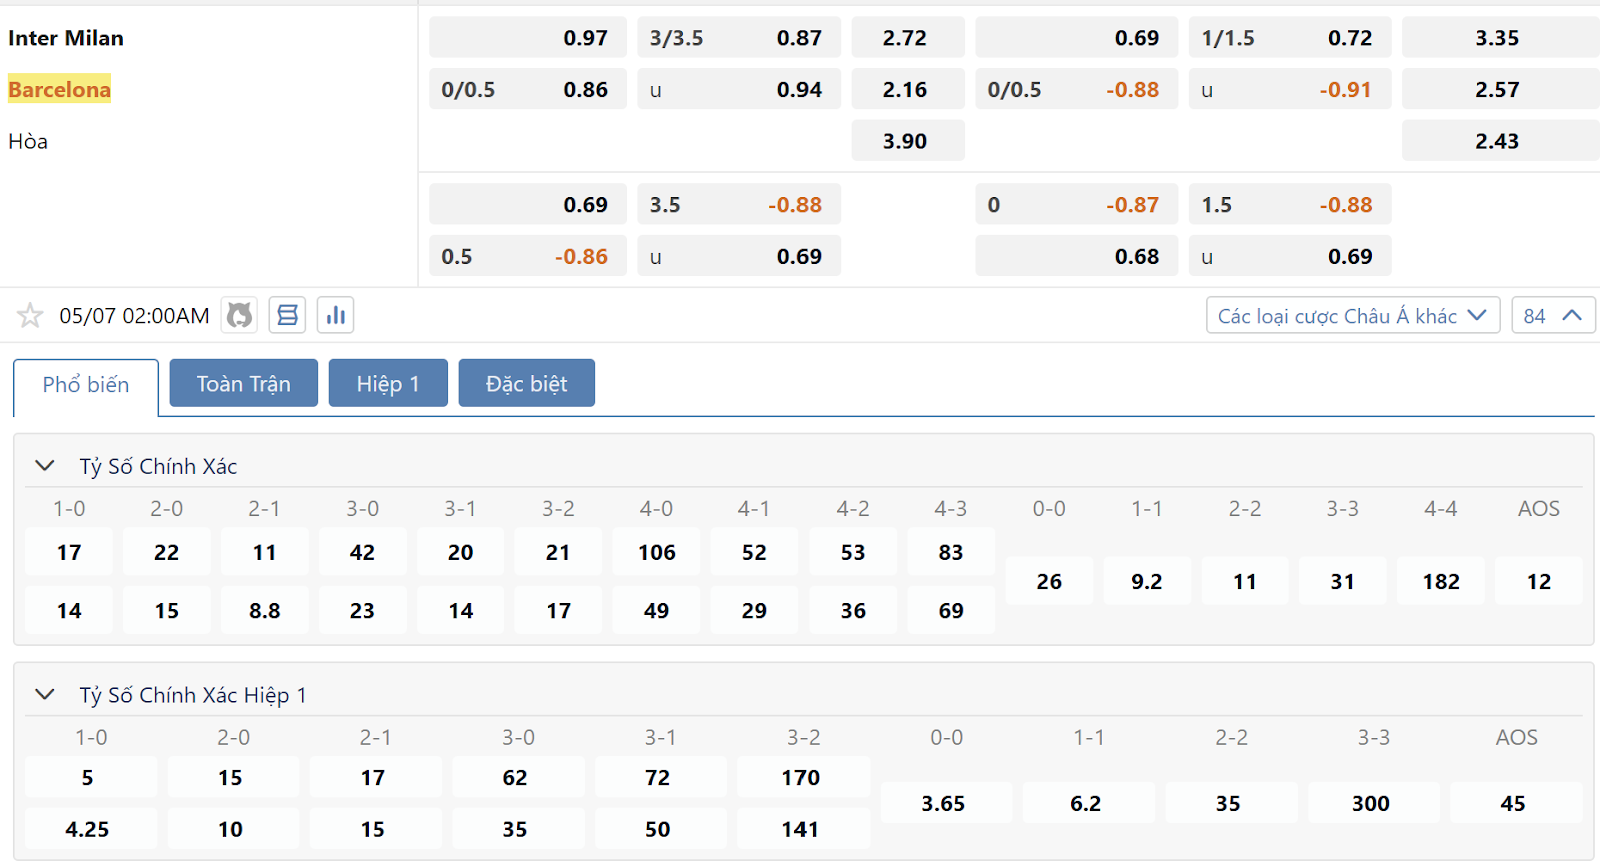Viewport: 1600px width, 867px height.
Task: Bet first-half Barcelona win at 2.57
Action: [x=1500, y=89]
